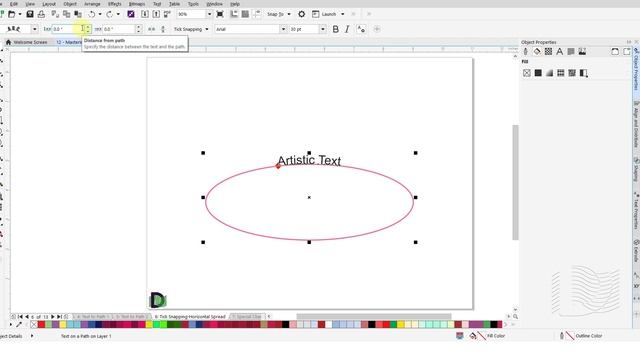
Task: Expand the Undo history dropdown arrow
Action: coord(100,14)
